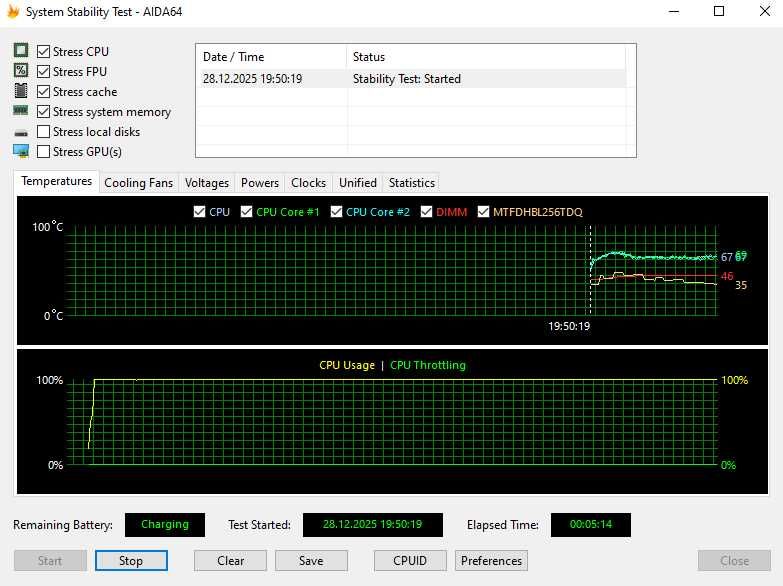Viewport: 783px width, 586px height.
Task: Open the Preferences dialog
Action: coord(491,561)
